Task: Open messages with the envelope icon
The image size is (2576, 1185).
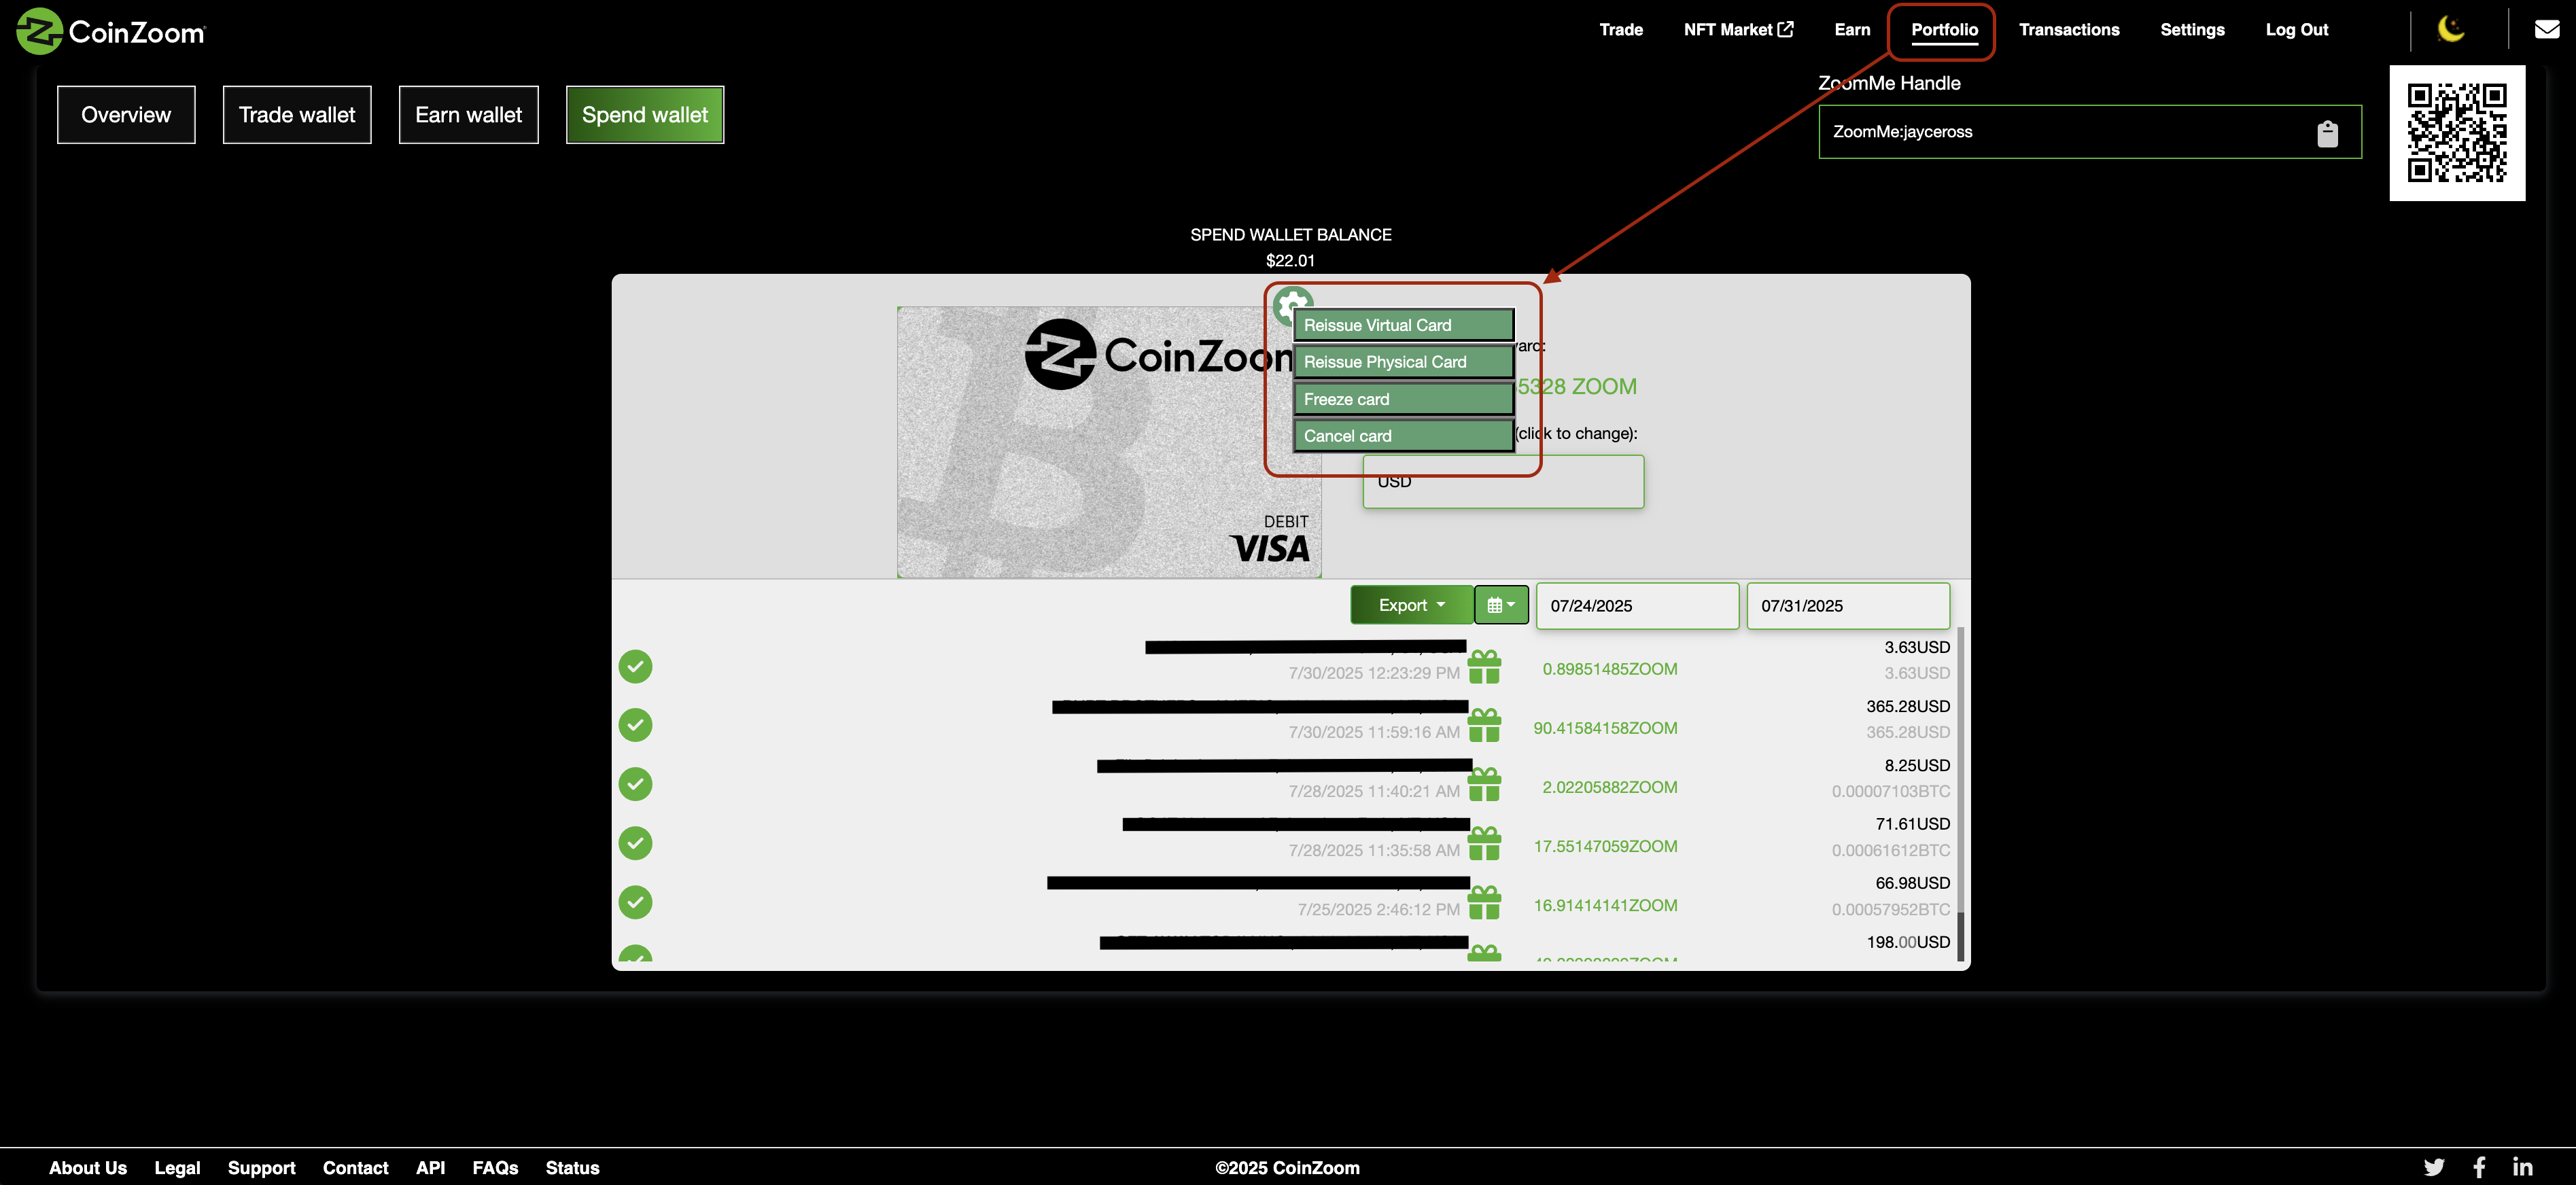Action: (2547, 29)
